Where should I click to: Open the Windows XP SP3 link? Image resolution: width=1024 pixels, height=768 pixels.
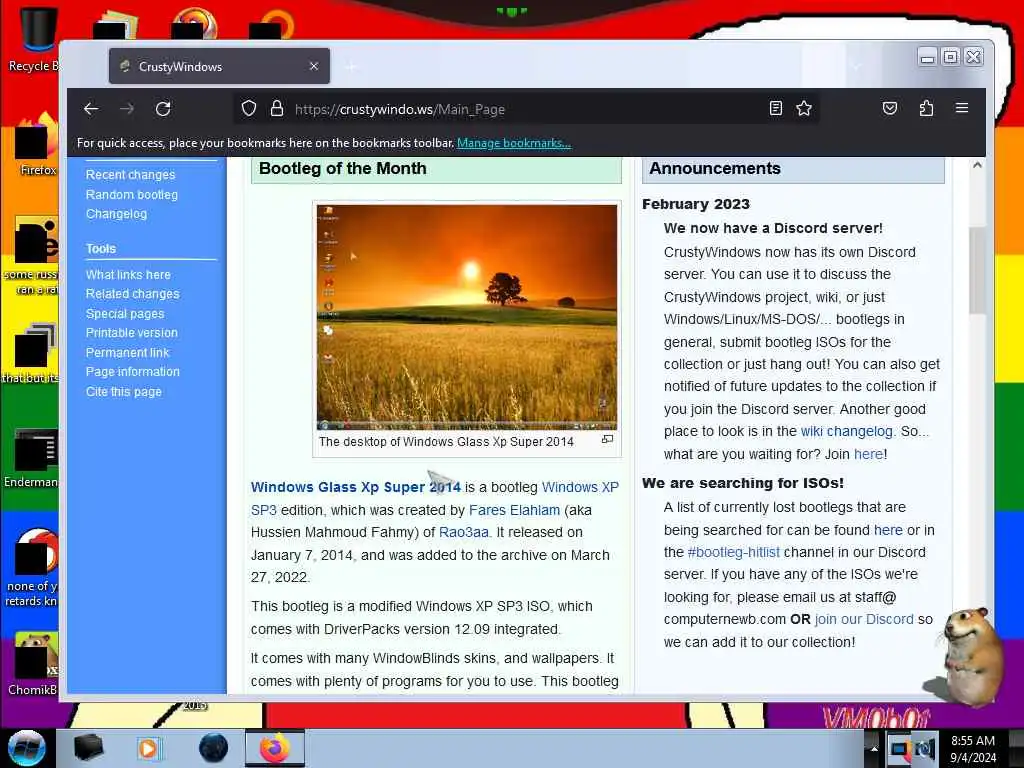(581, 487)
